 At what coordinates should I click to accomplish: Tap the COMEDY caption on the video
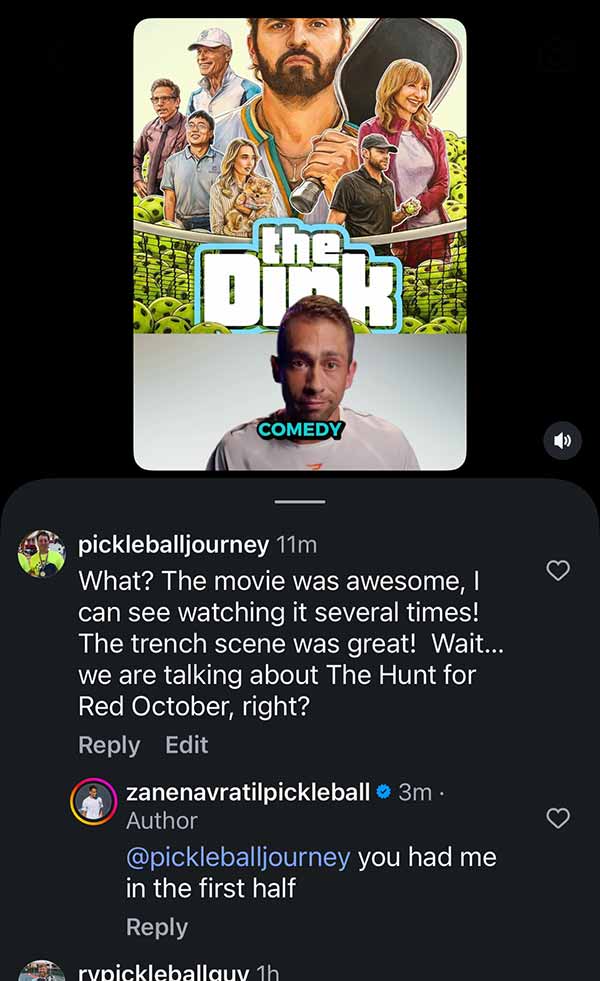coord(300,429)
